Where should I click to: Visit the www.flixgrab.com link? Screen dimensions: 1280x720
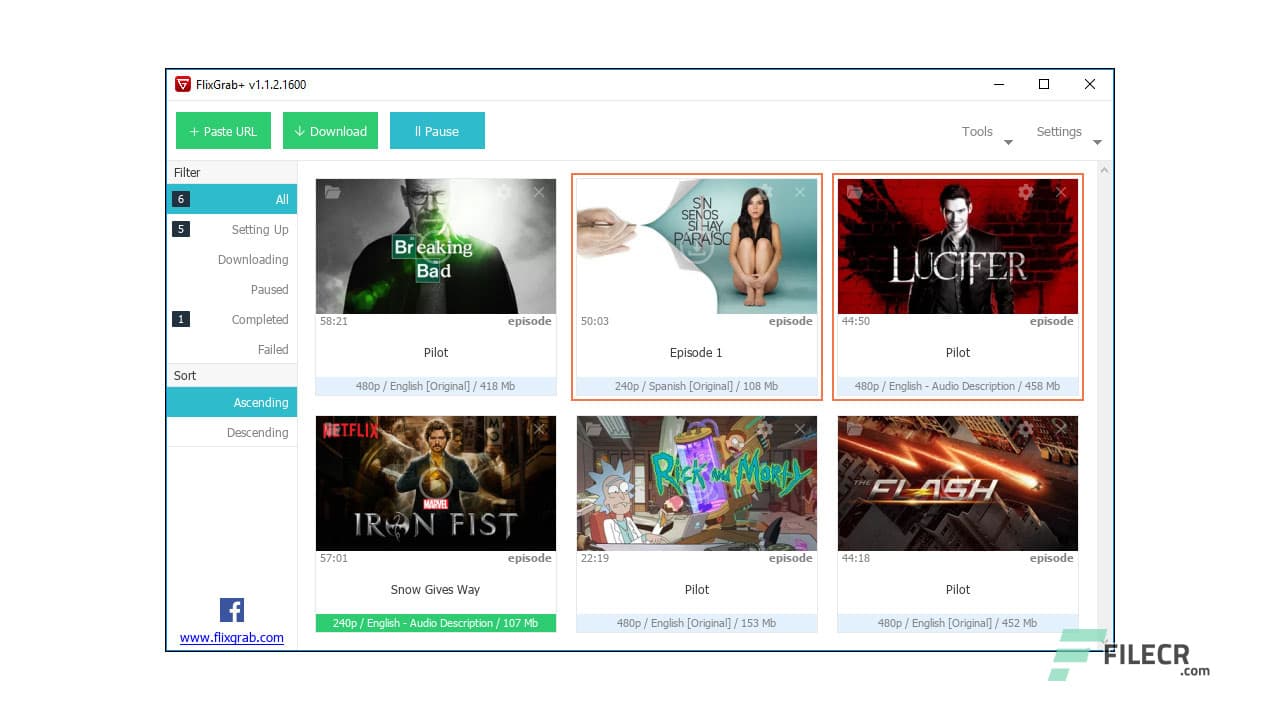tap(231, 637)
